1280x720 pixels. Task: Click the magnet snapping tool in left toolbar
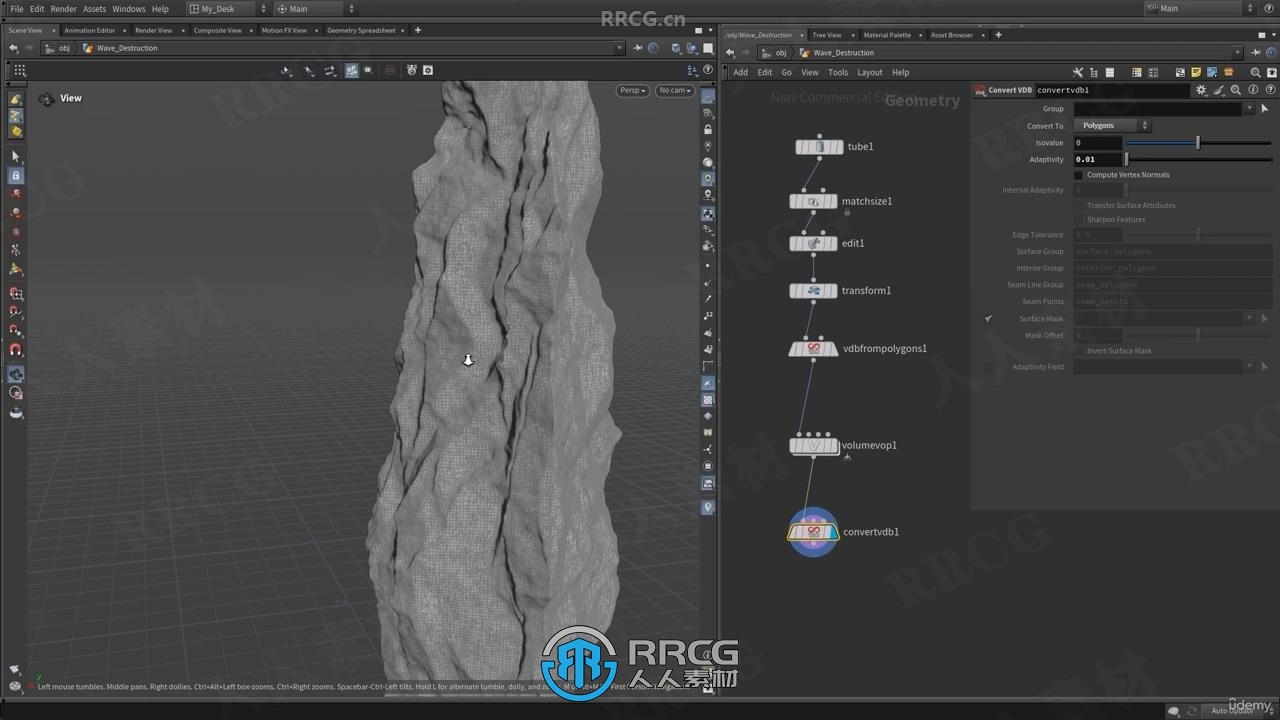(x=15, y=350)
